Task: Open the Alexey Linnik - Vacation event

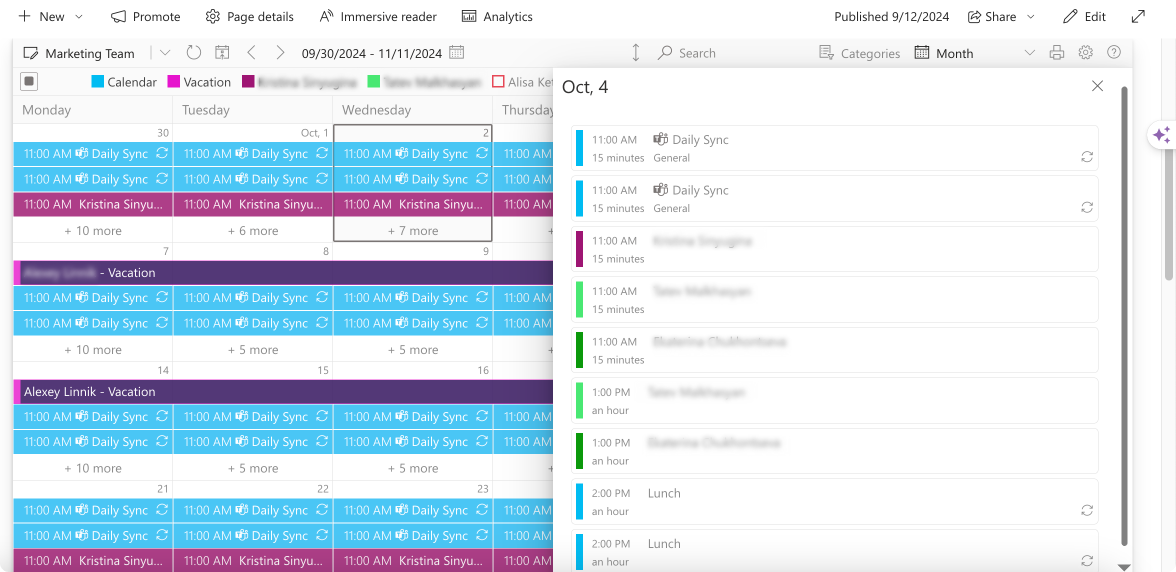Action: pos(284,391)
